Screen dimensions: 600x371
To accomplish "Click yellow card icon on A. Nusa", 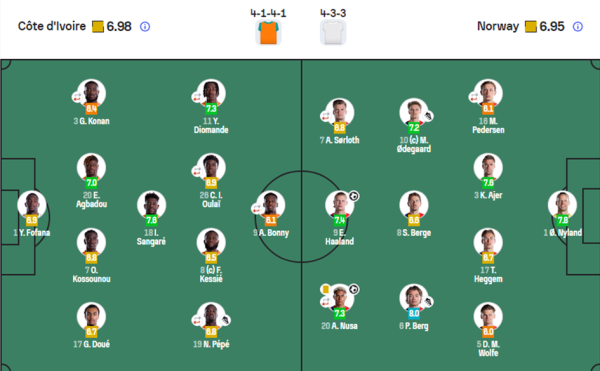I will (326, 289).
